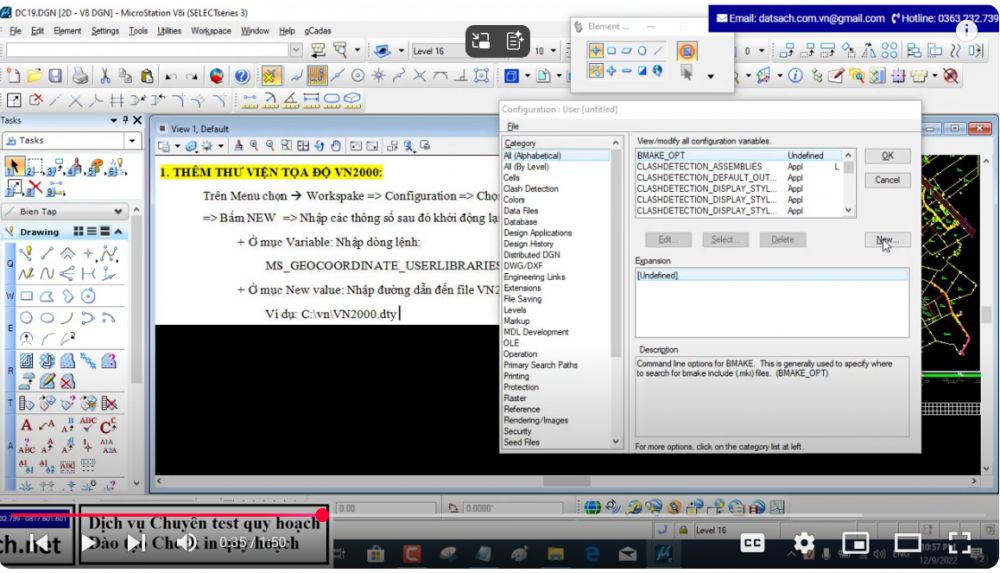Open the Element menu

pos(67,31)
